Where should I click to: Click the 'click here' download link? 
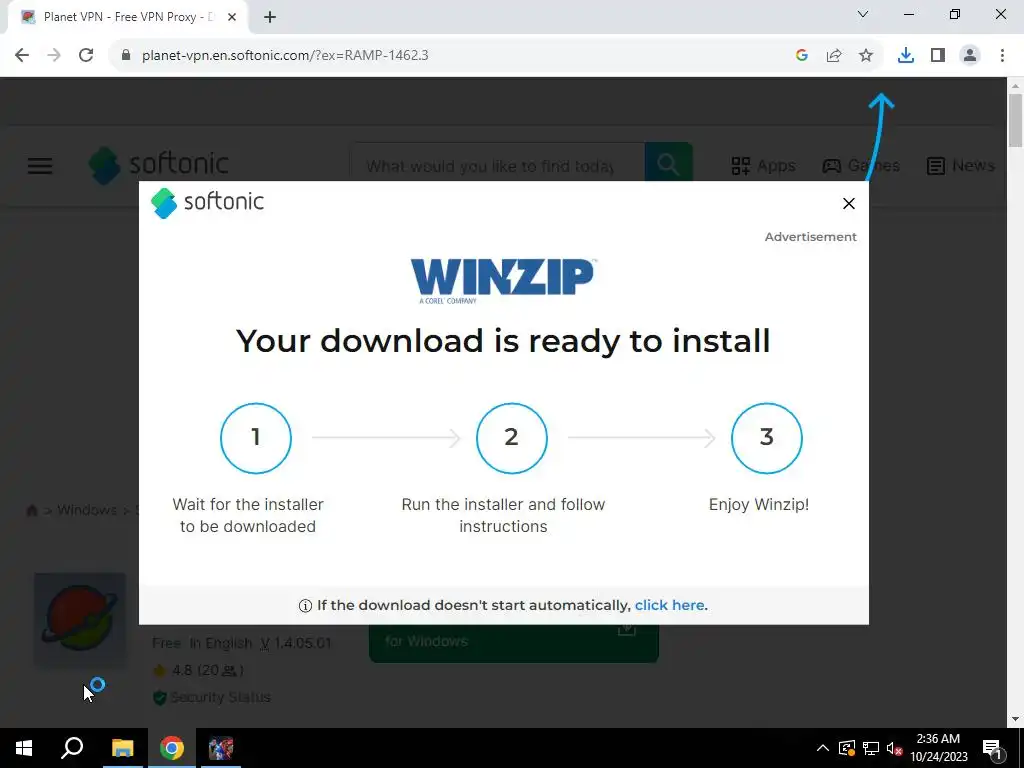coord(669,605)
